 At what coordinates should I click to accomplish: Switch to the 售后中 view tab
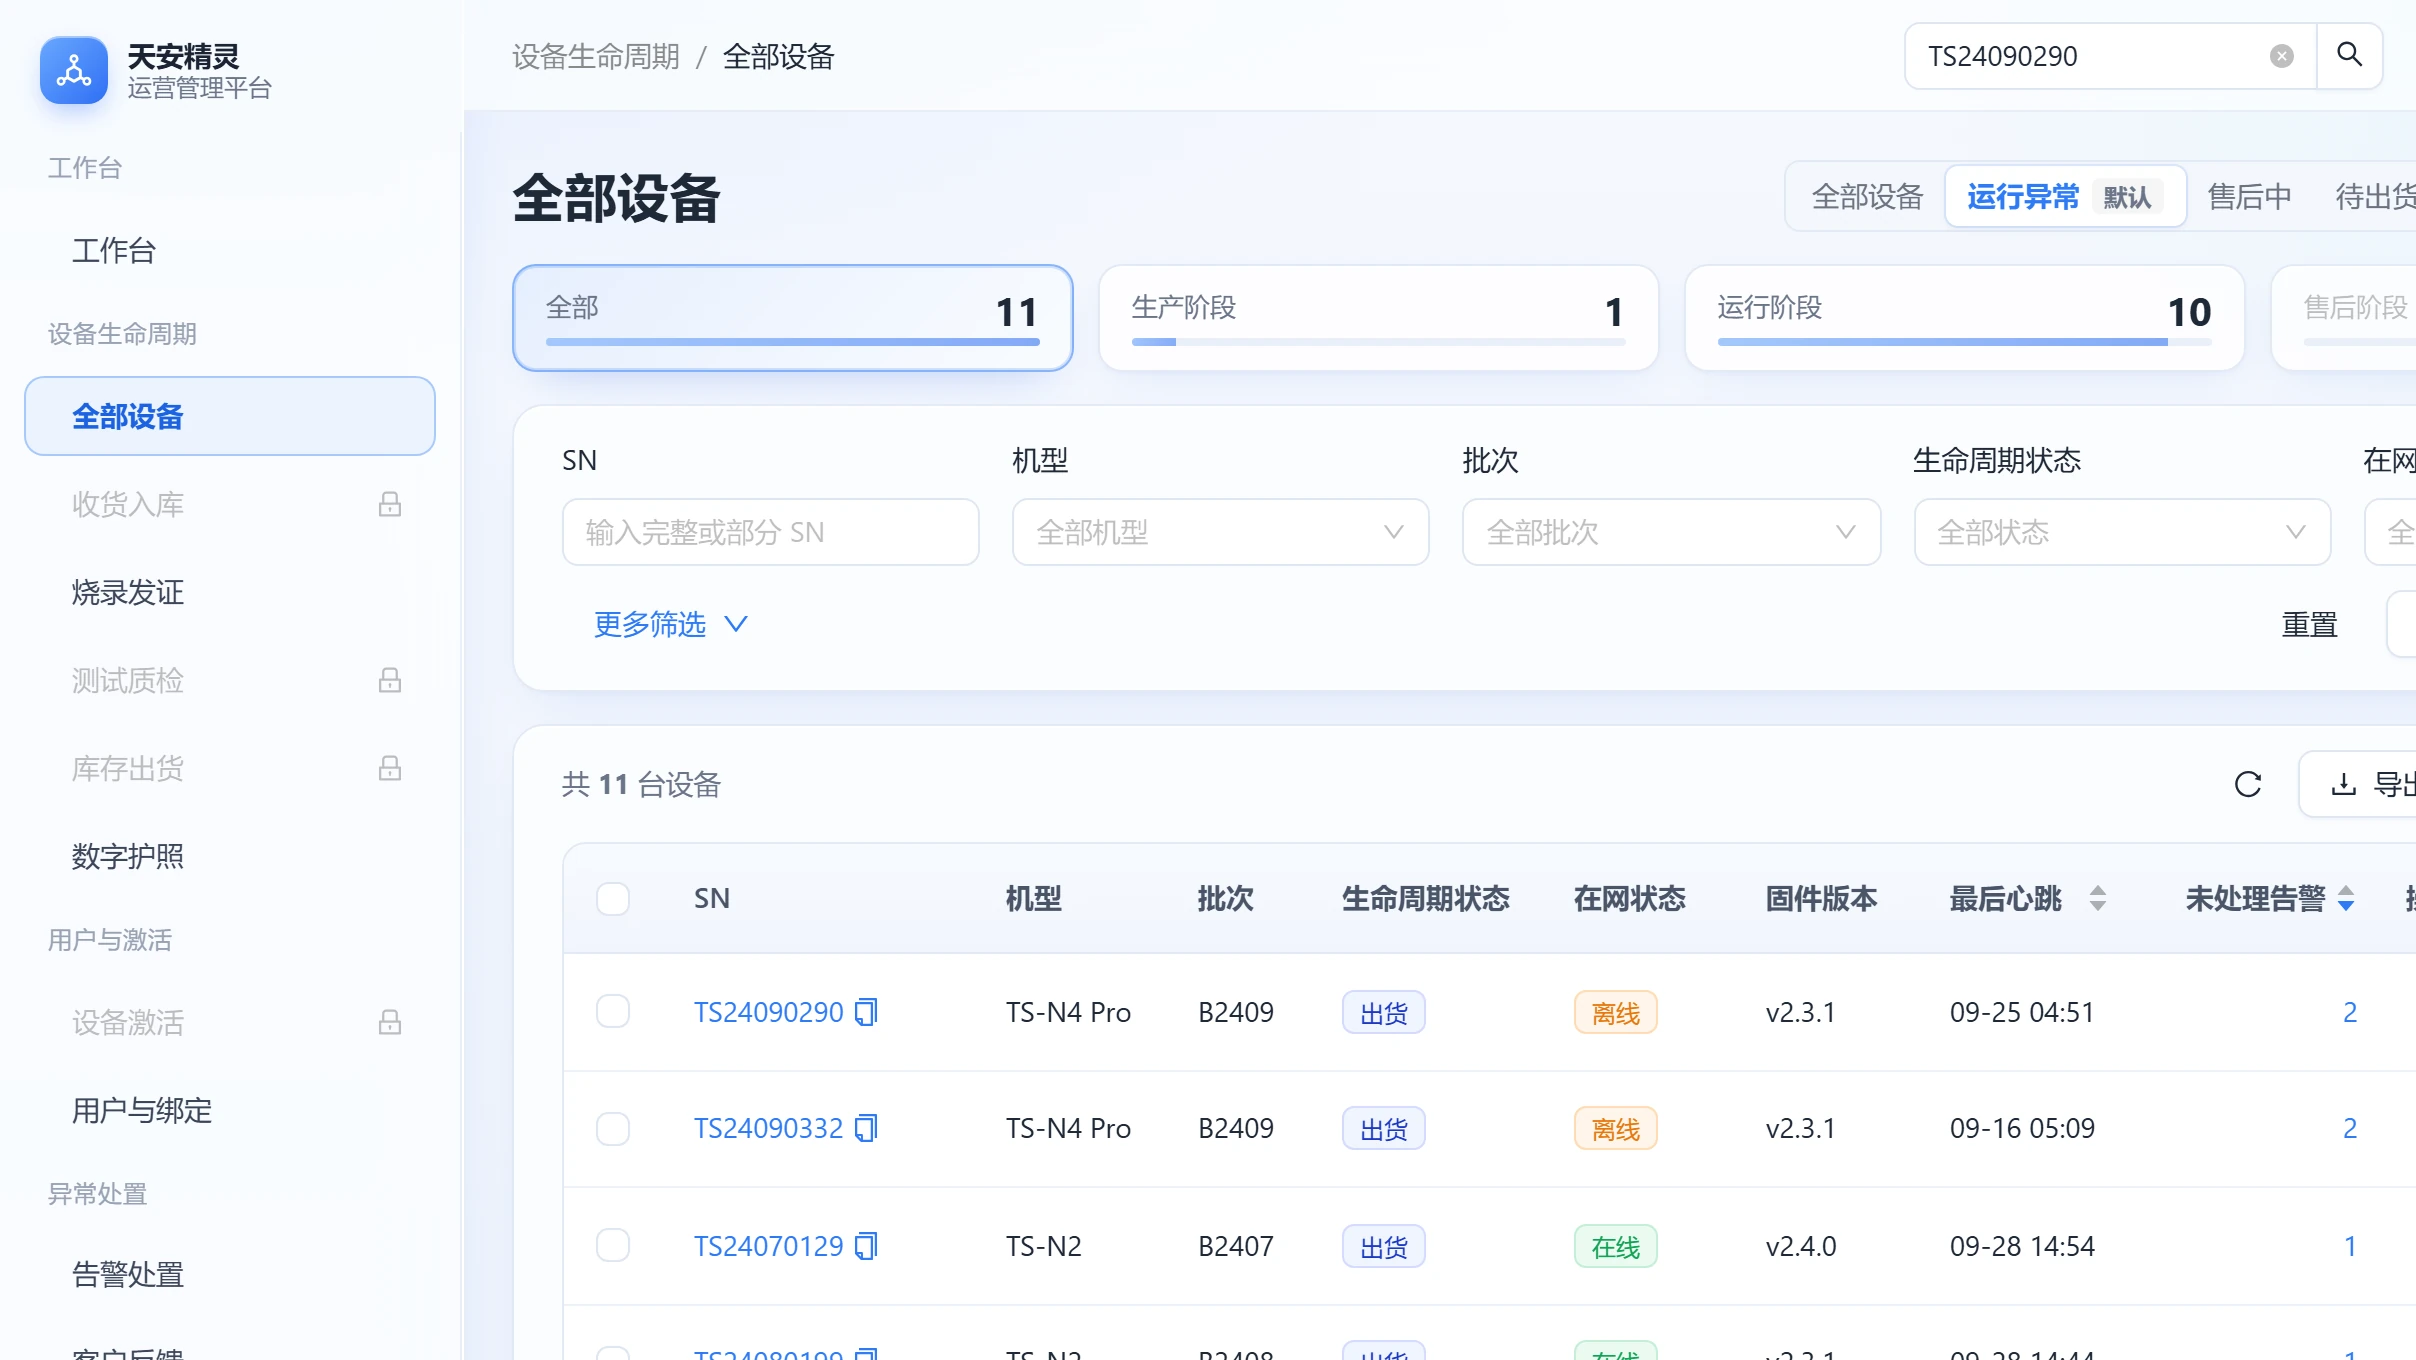(2249, 196)
